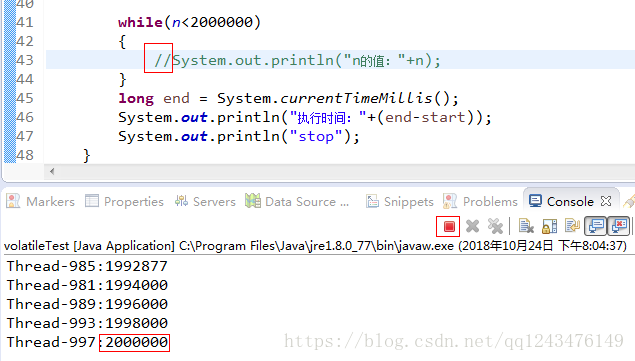Click the 执行时间 println line

pos(305,117)
